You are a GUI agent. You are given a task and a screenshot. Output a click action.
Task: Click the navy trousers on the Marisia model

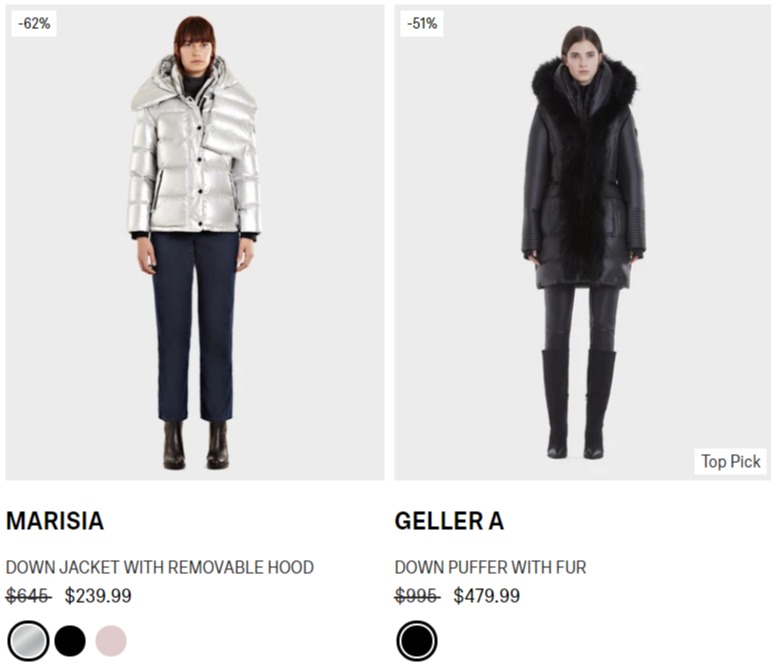coord(195,327)
